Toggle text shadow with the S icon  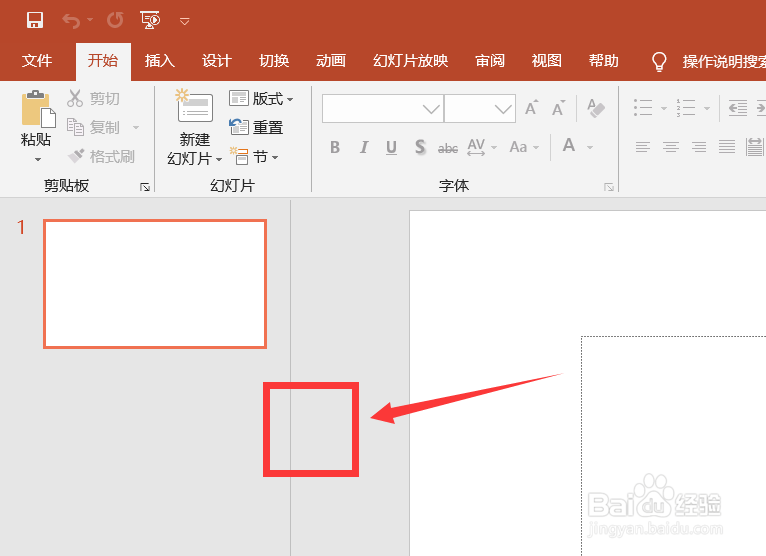420,147
